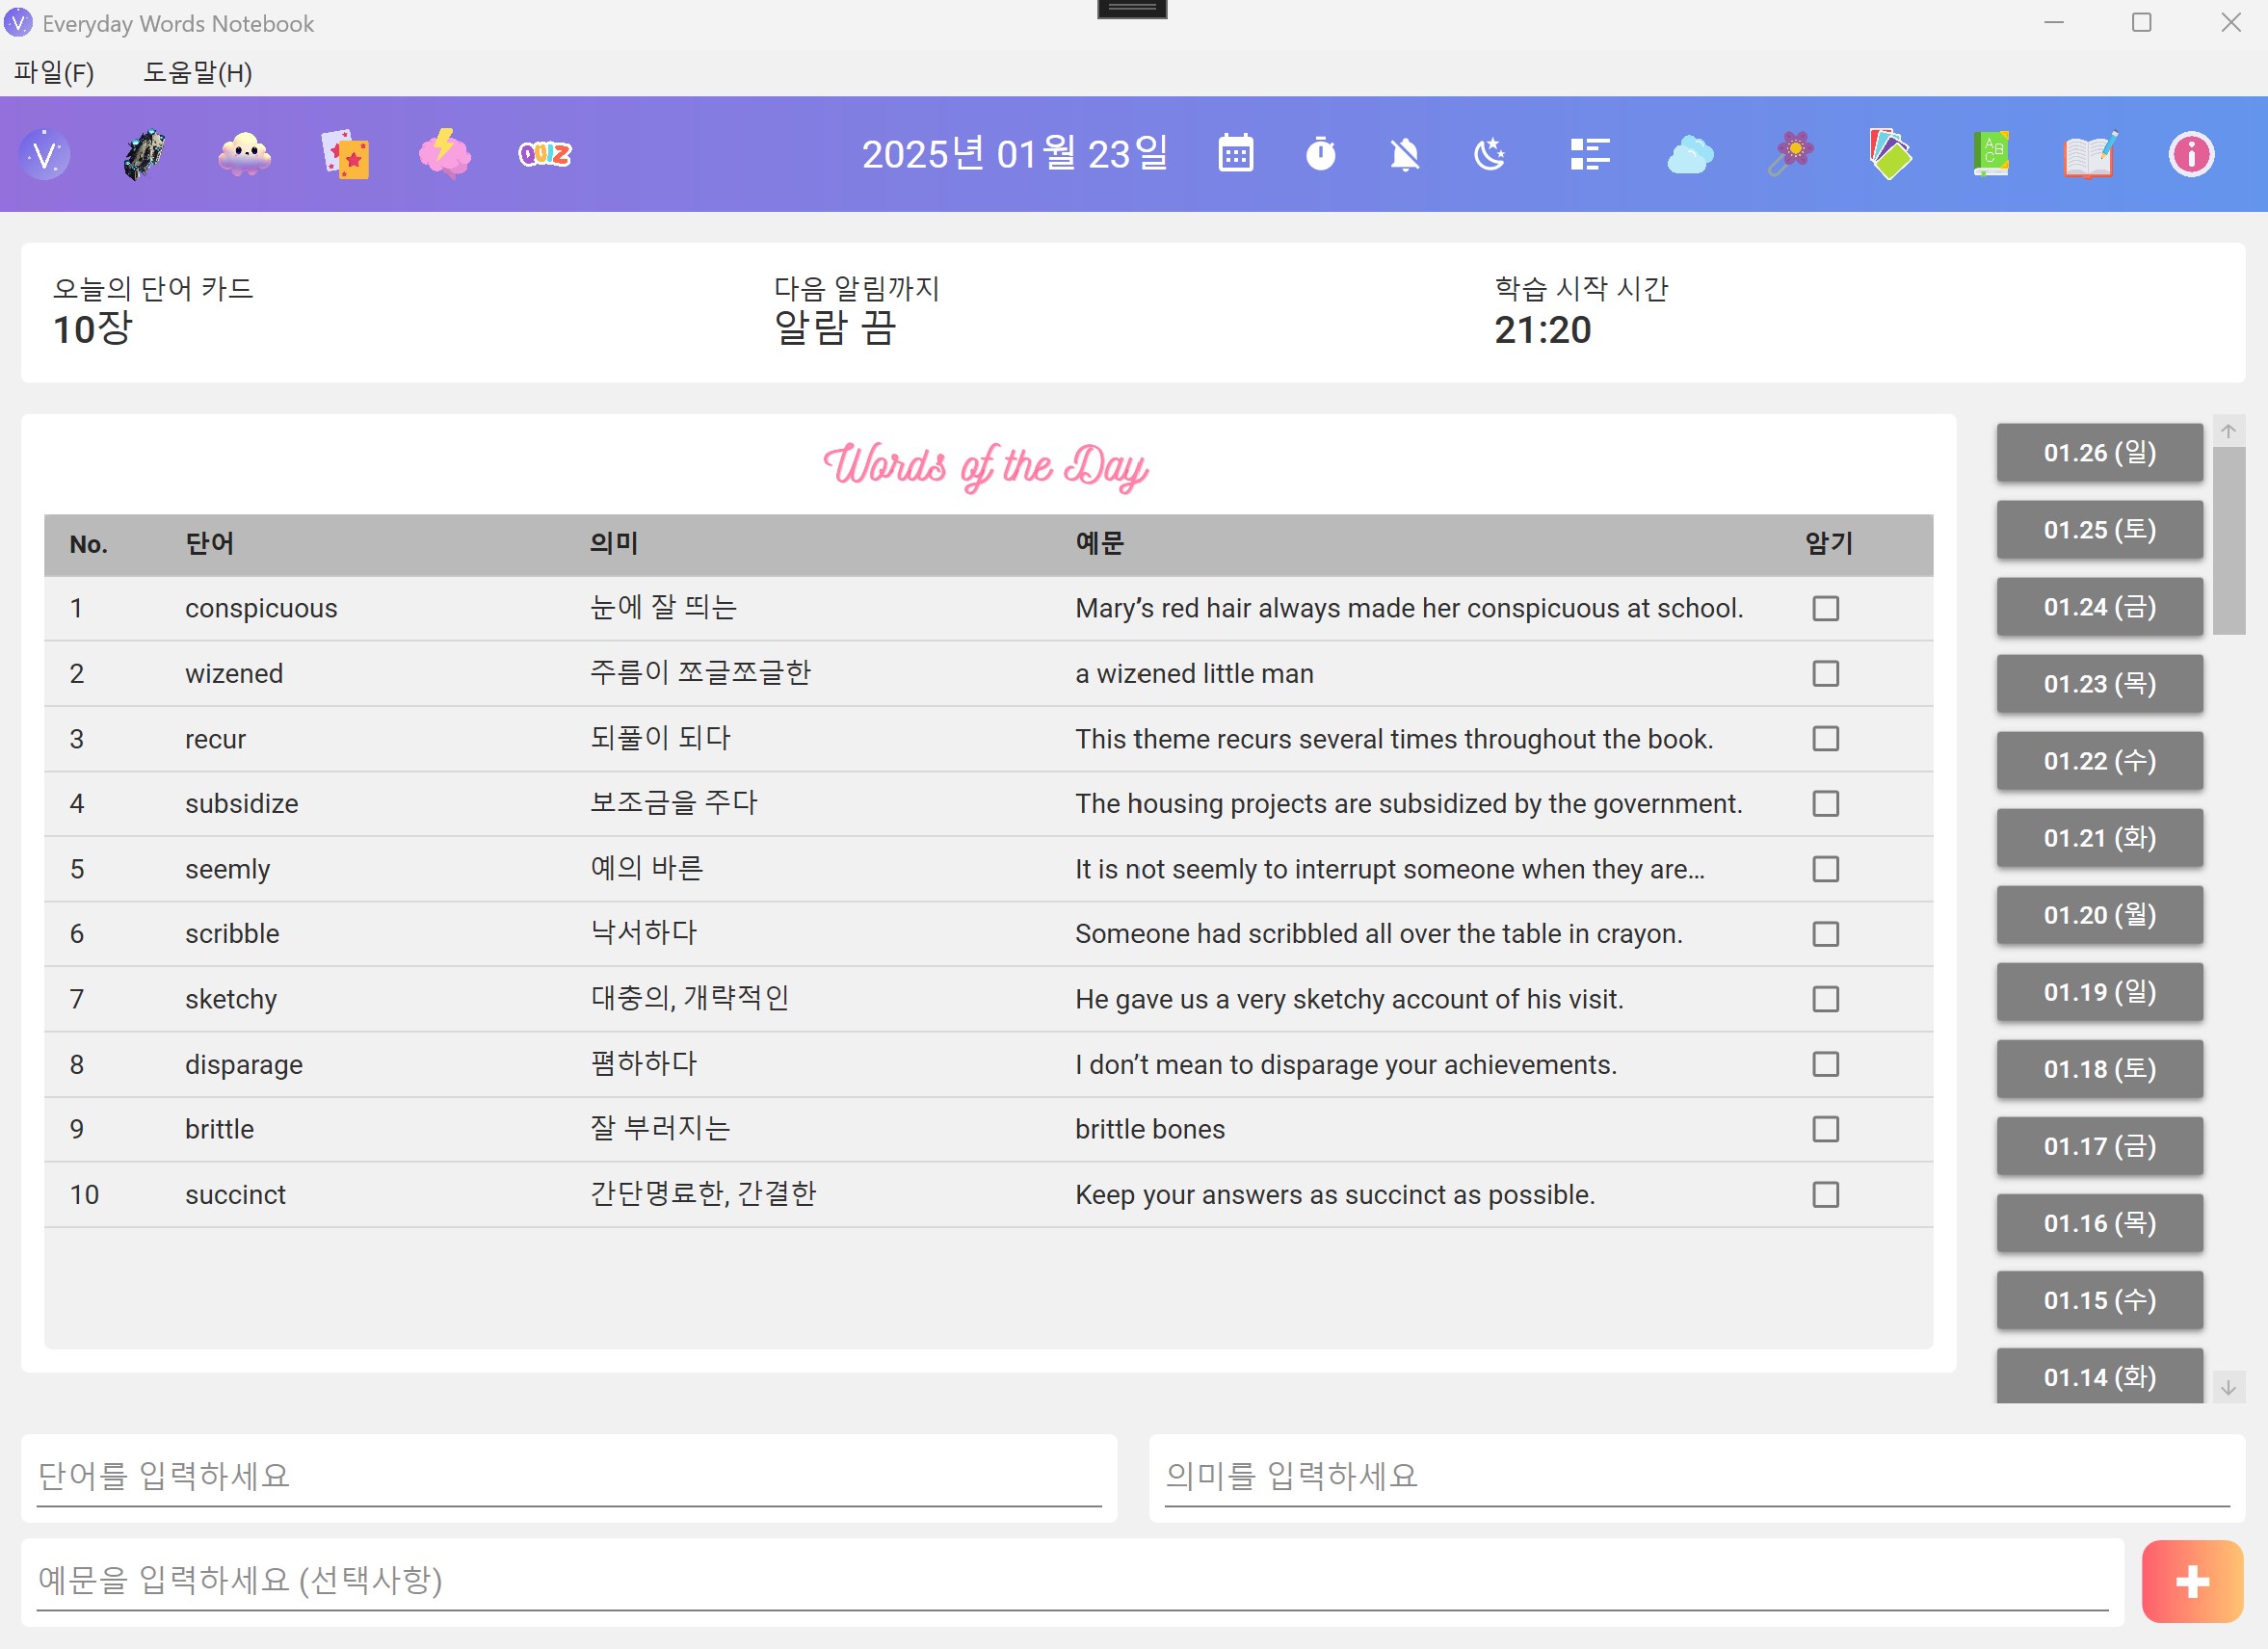Click the pink info icon
The width and height of the screenshot is (2268, 1649).
(x=2190, y=154)
